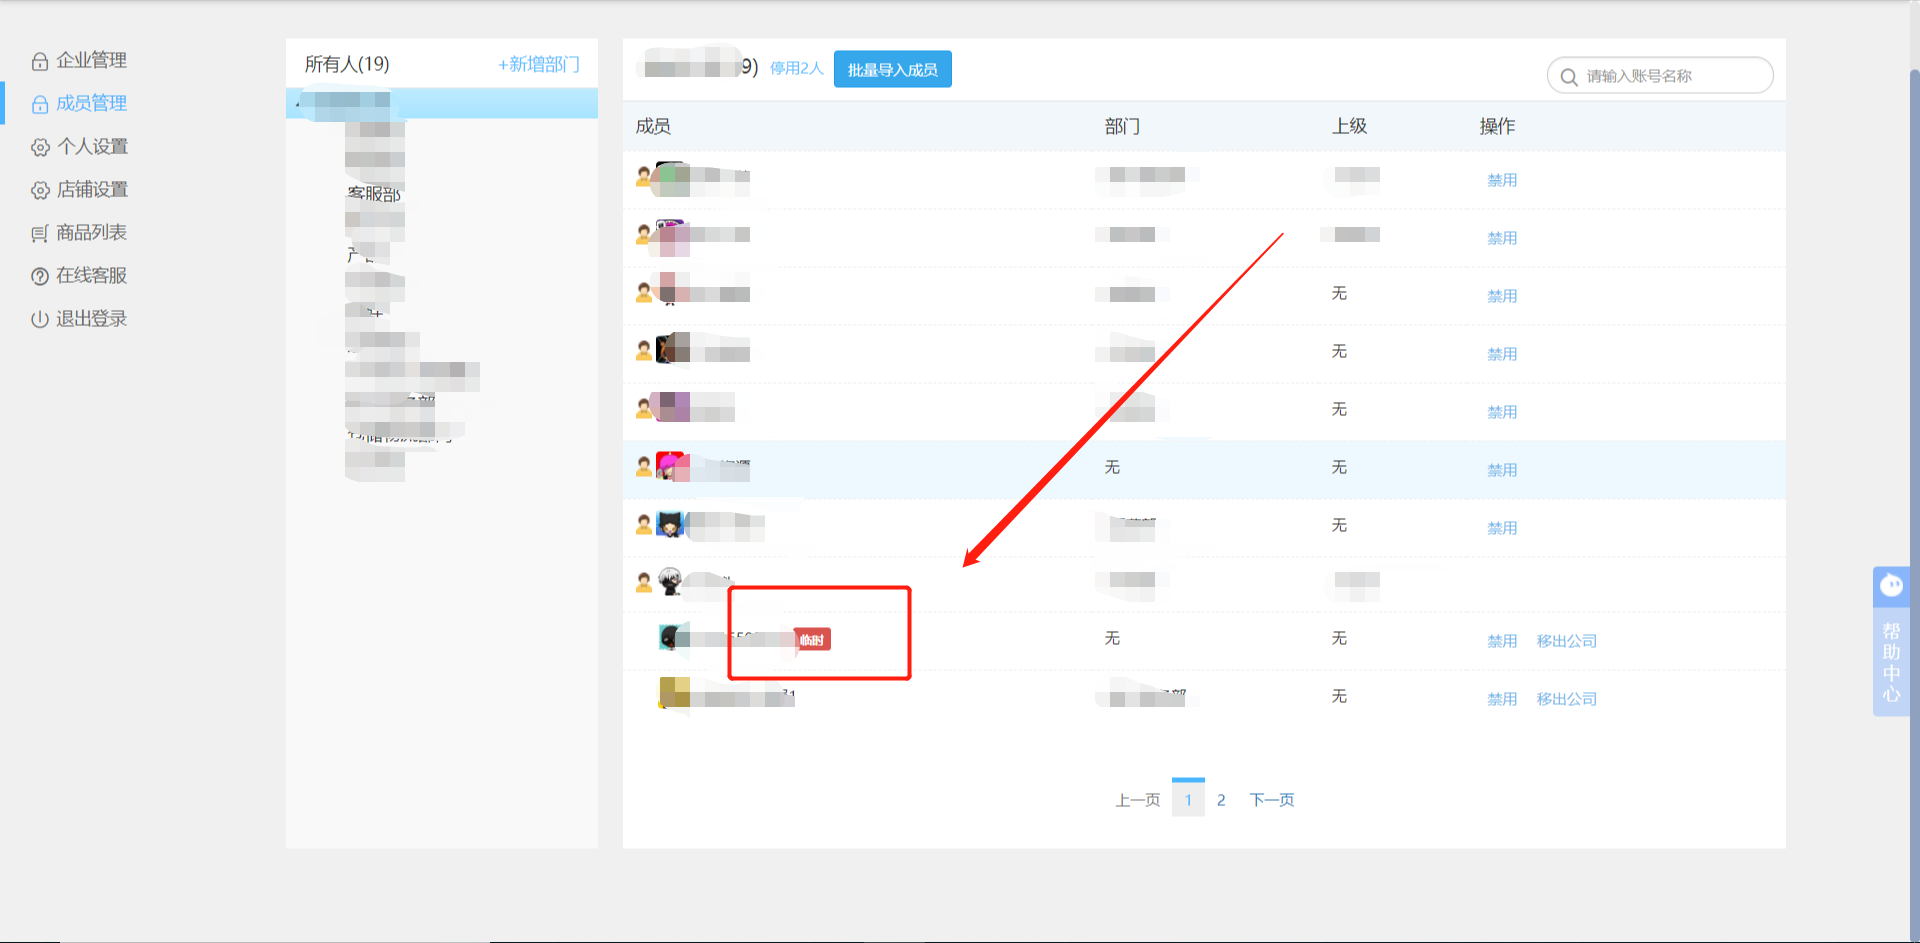This screenshot has width=1920, height=943.
Task: Open the 成员管理 menu item
Action: (x=91, y=103)
